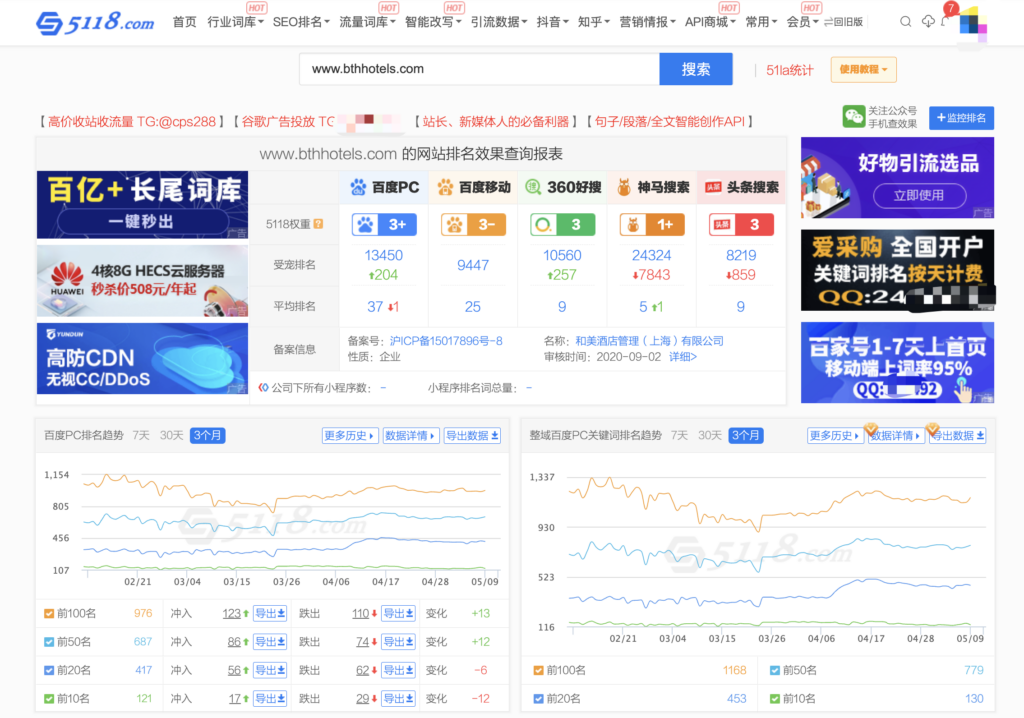Click the 神马搜索 受宠排名 24324
This screenshot has height=718, width=1024.
[x=652, y=255]
